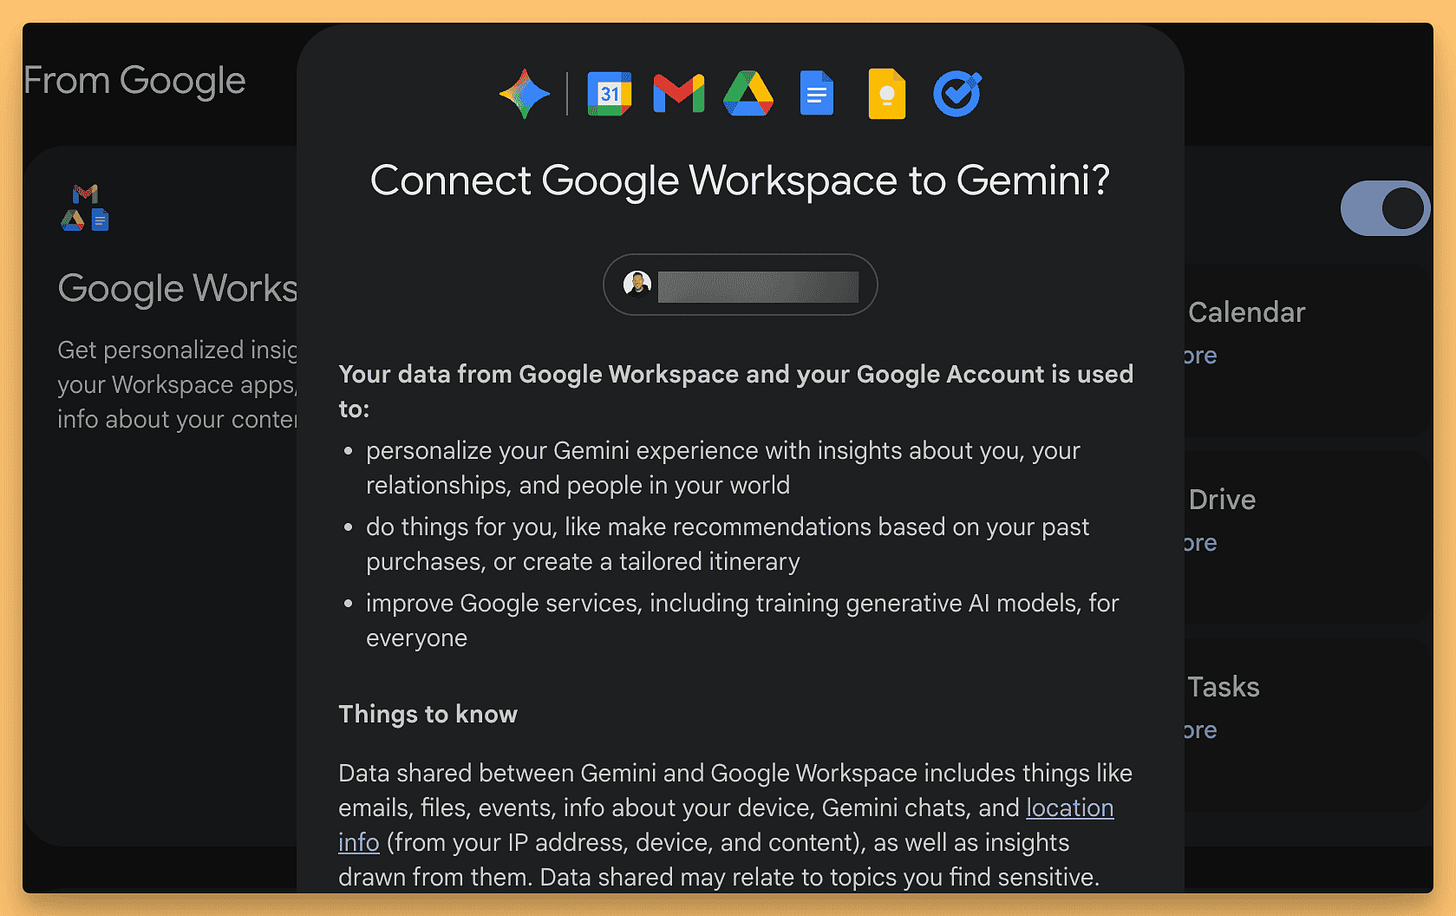Click the Gemini sparkle icon in dialog header
The height and width of the screenshot is (916, 1456).
(524, 94)
